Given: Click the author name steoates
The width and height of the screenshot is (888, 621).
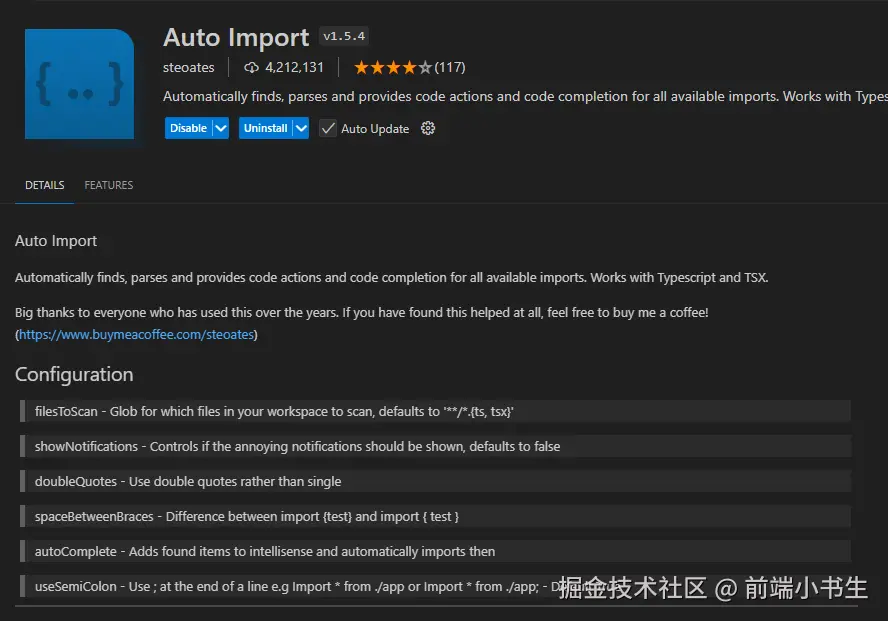Looking at the screenshot, I should coord(188,67).
